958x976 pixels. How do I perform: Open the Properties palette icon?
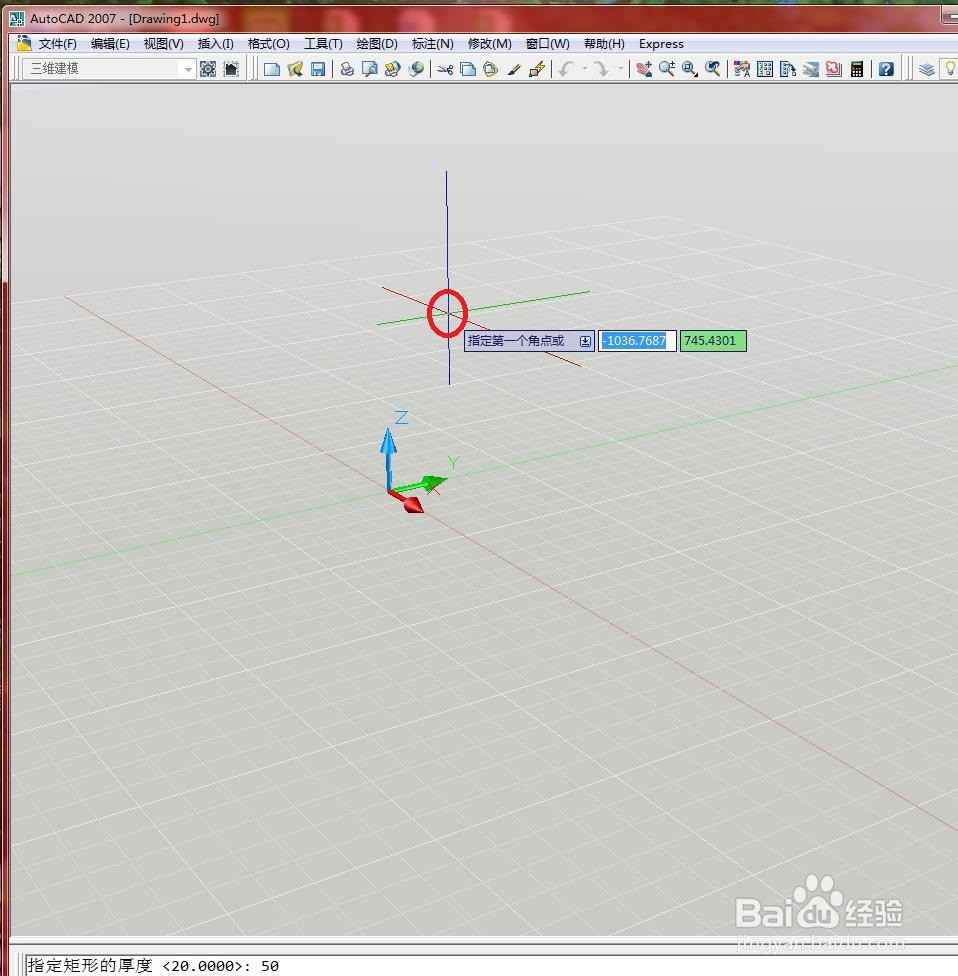[x=741, y=69]
